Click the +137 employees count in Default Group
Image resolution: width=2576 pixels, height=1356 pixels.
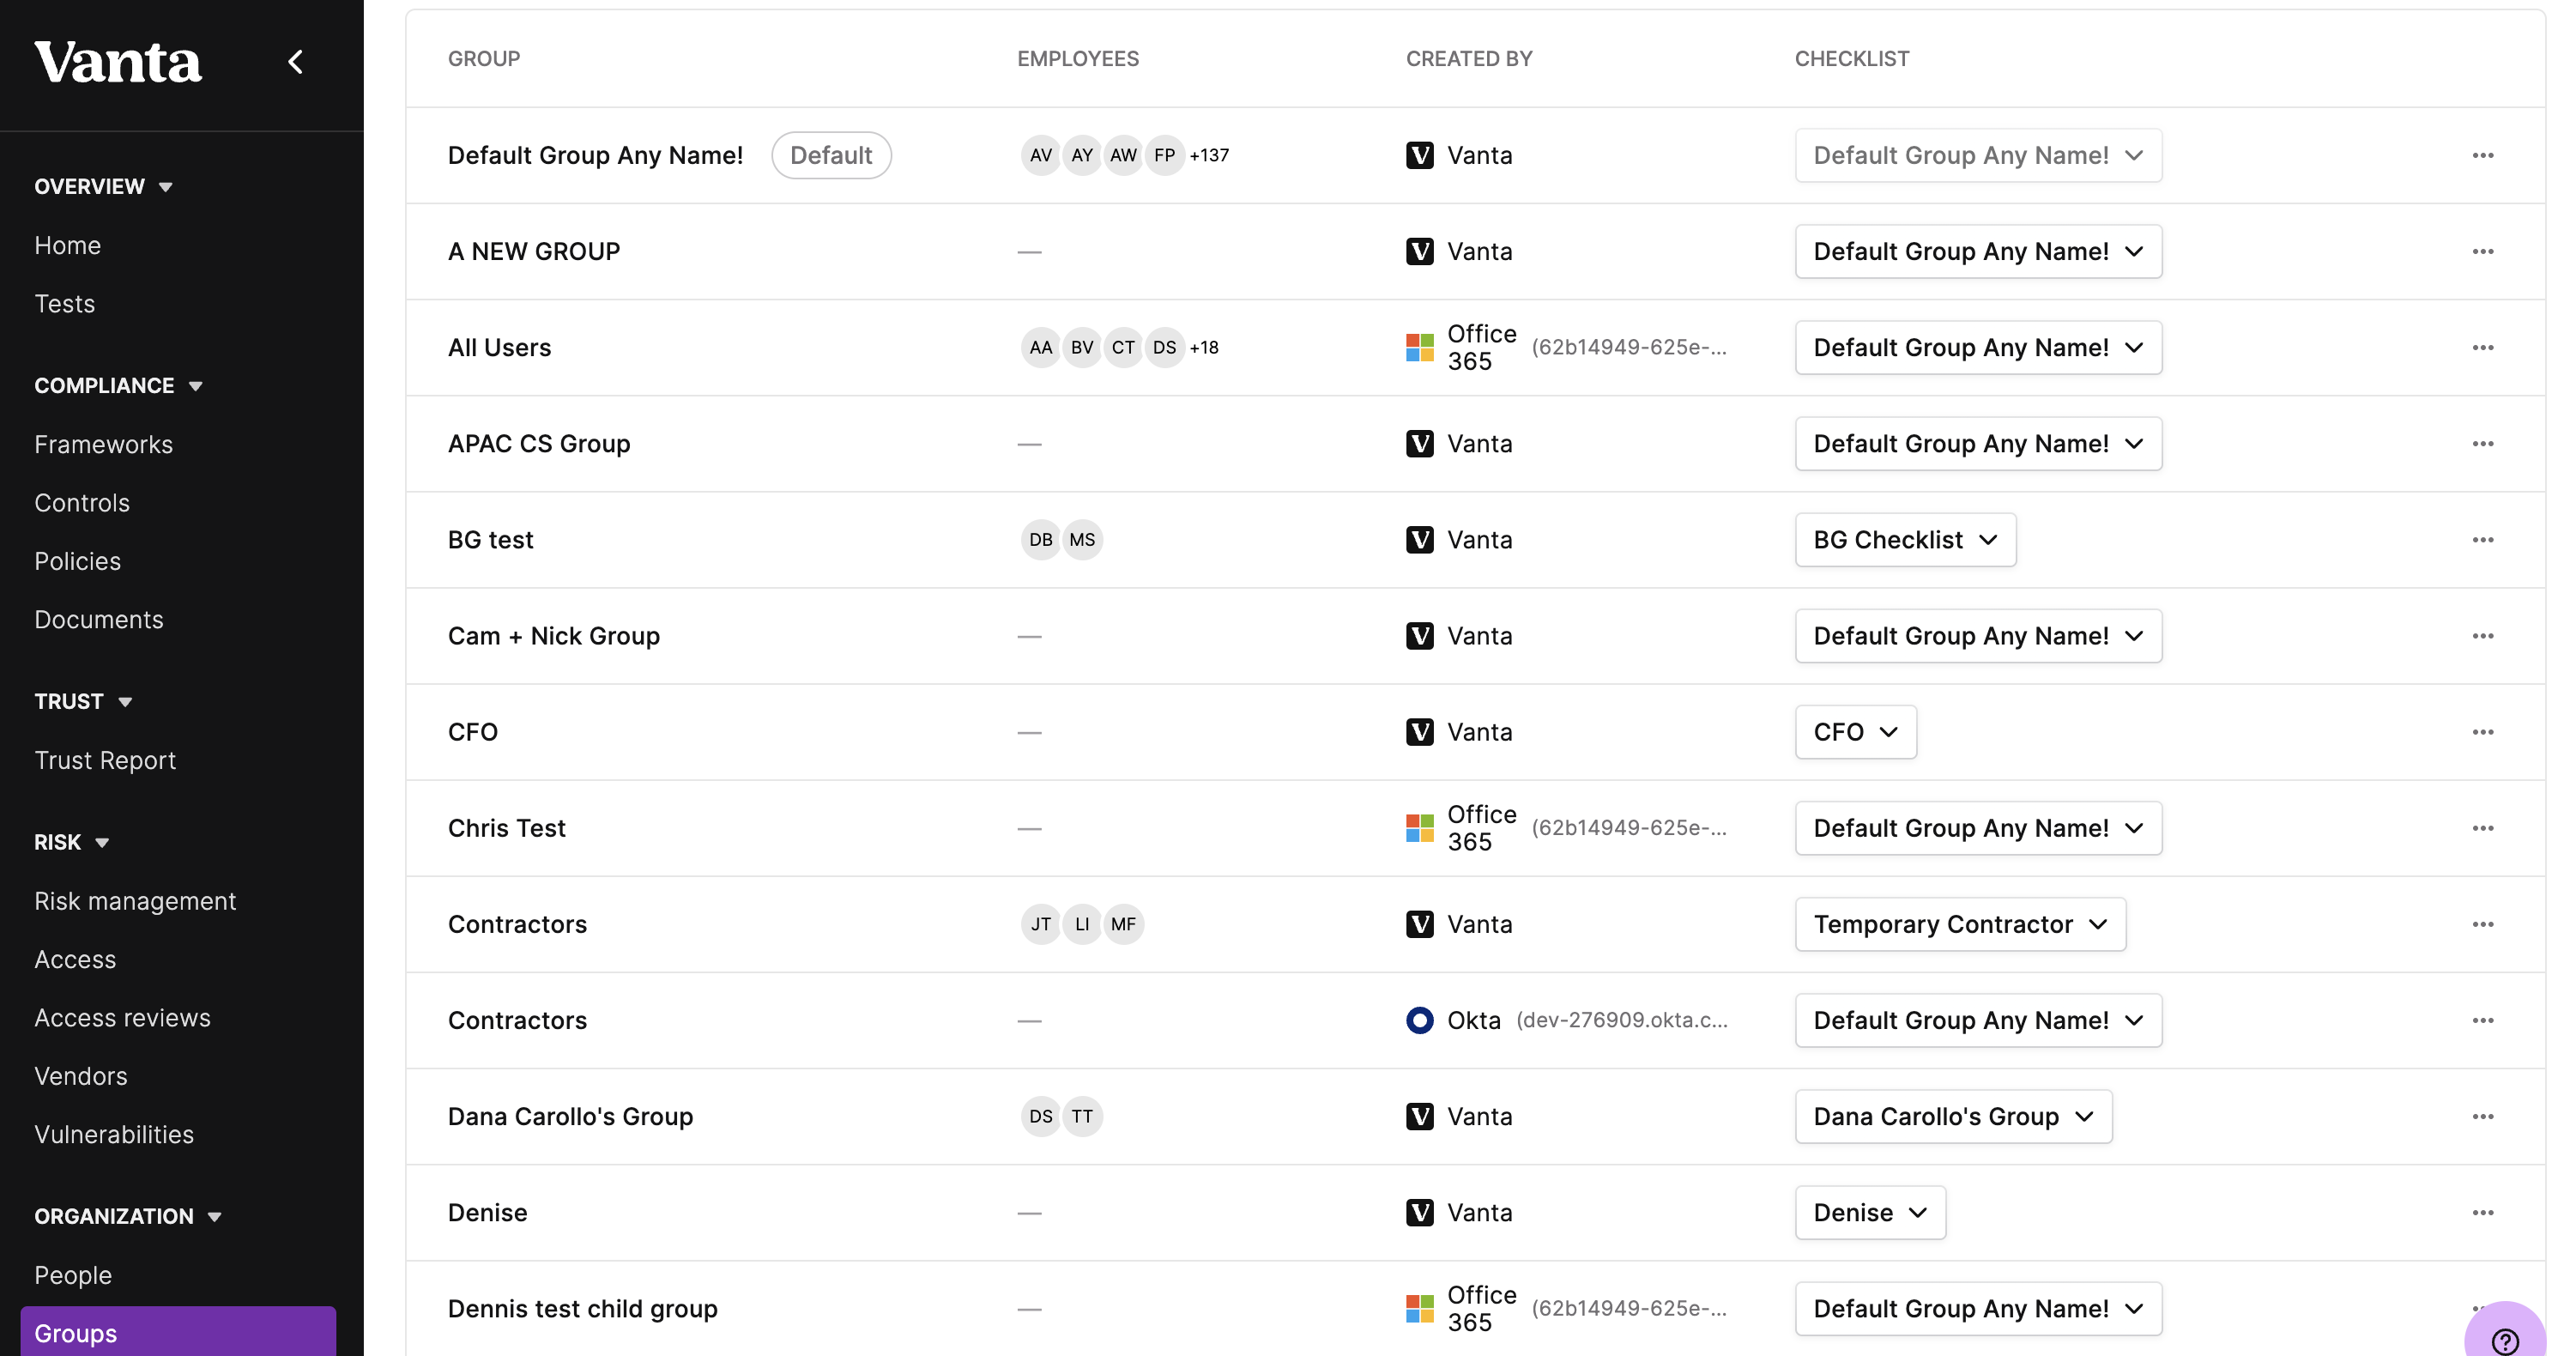tap(1209, 155)
